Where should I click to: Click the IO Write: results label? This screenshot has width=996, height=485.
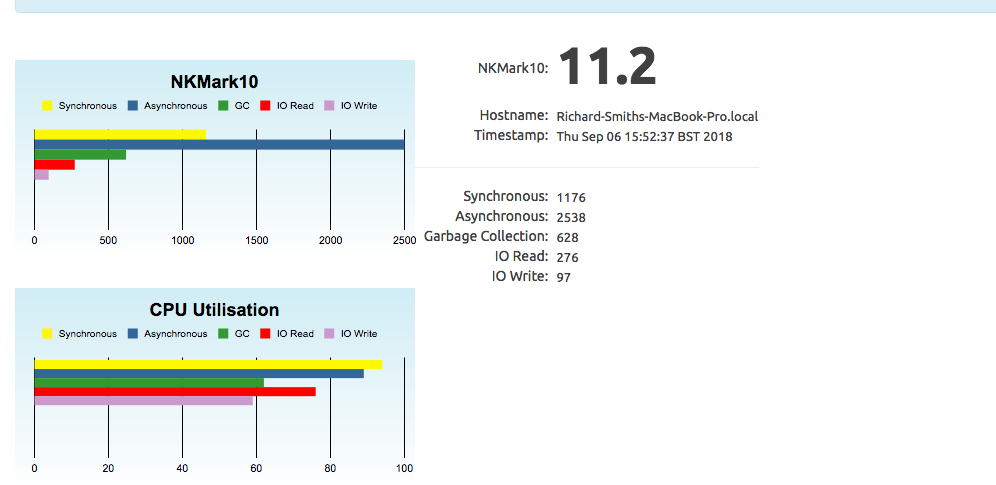point(520,276)
